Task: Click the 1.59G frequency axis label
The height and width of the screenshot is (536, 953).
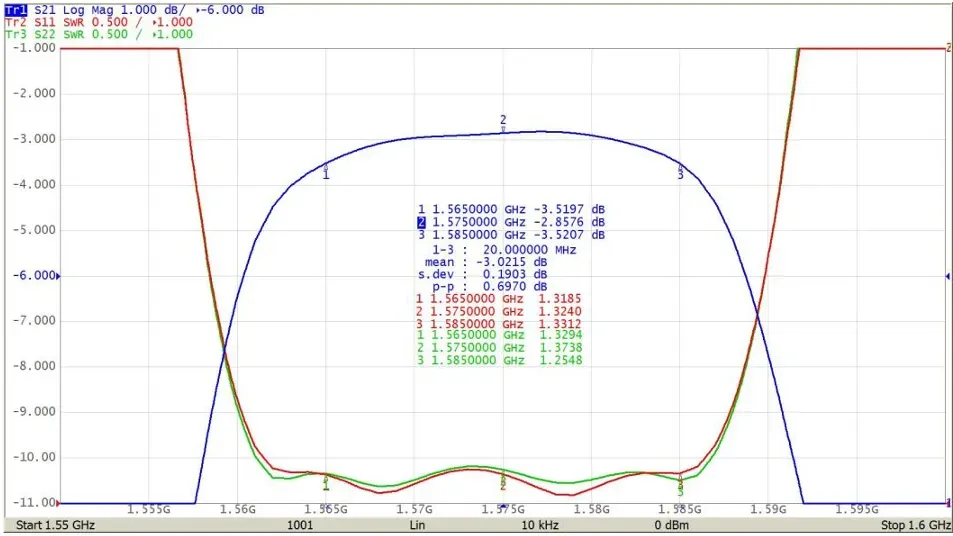Action: click(768, 509)
